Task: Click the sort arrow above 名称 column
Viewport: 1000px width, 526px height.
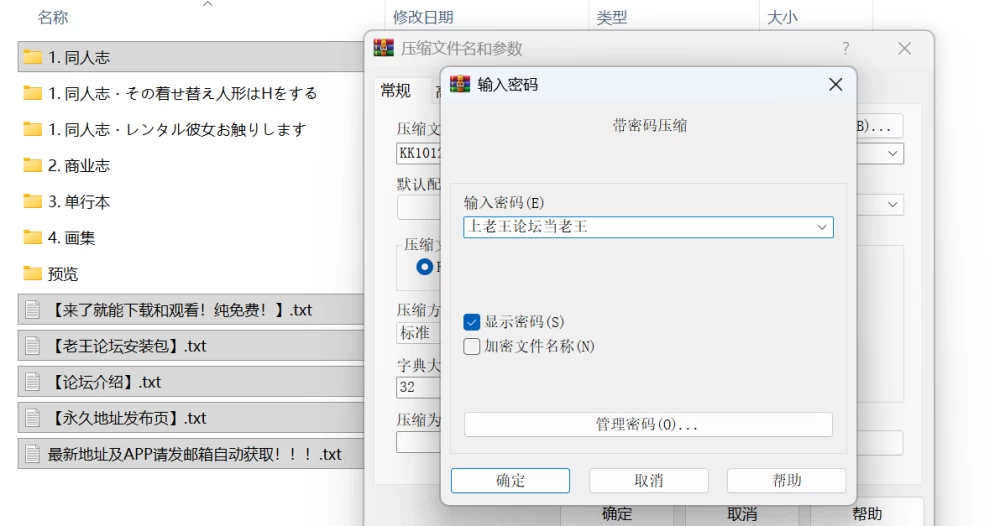Action: pyautogui.click(x=207, y=4)
